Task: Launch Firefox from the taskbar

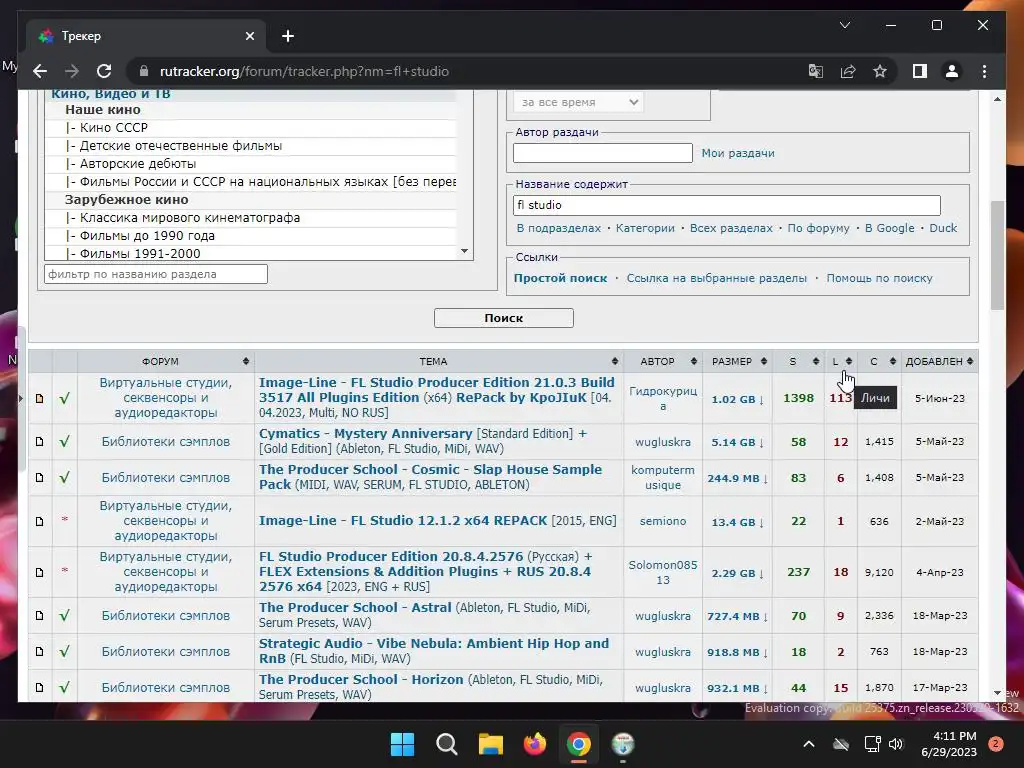Action: point(535,744)
